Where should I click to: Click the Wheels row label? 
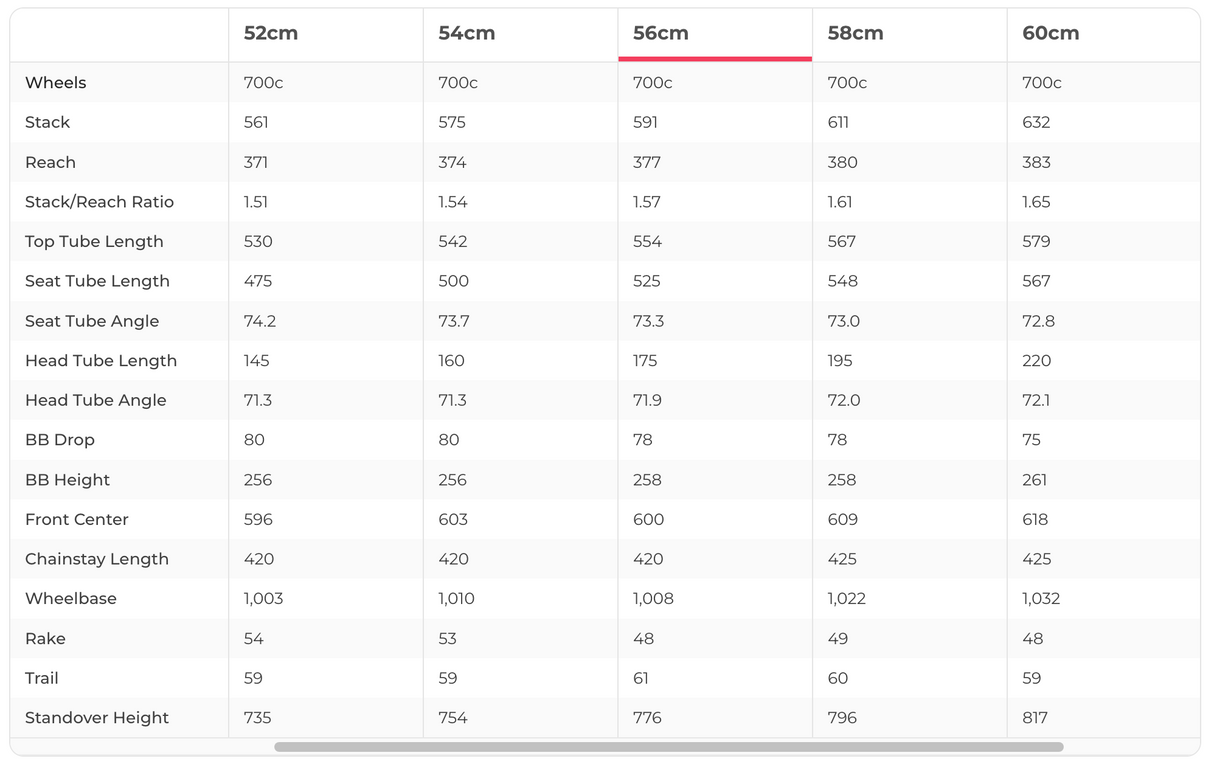56,83
